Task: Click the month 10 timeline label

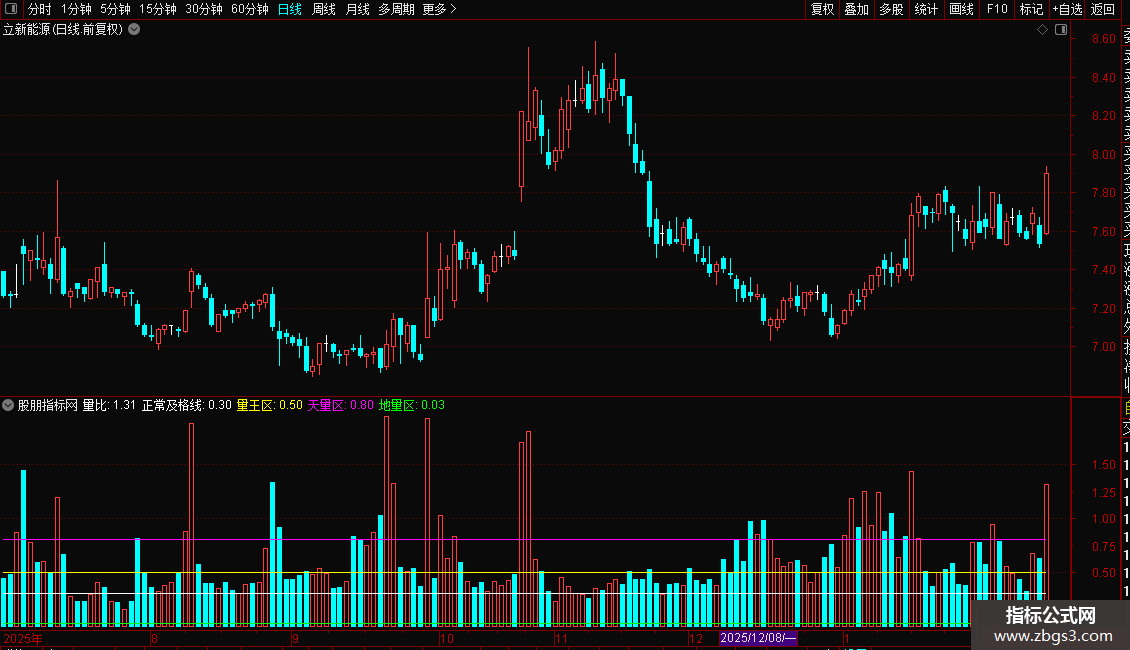Action: click(447, 638)
